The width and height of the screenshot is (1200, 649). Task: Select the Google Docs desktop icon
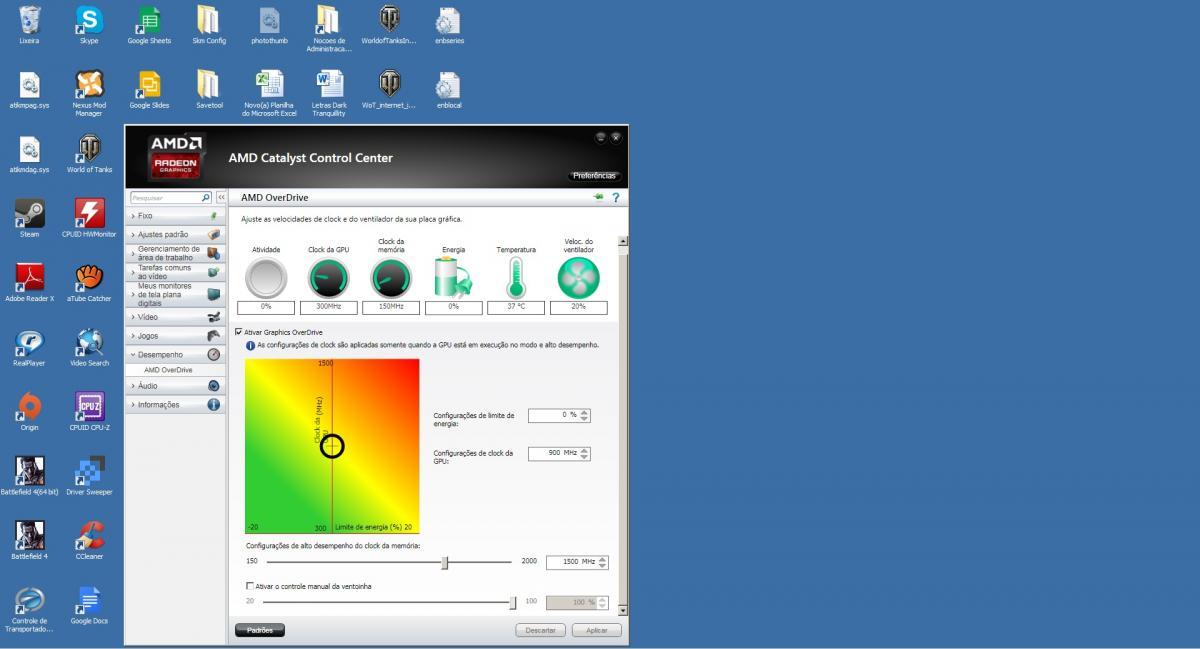(89, 605)
